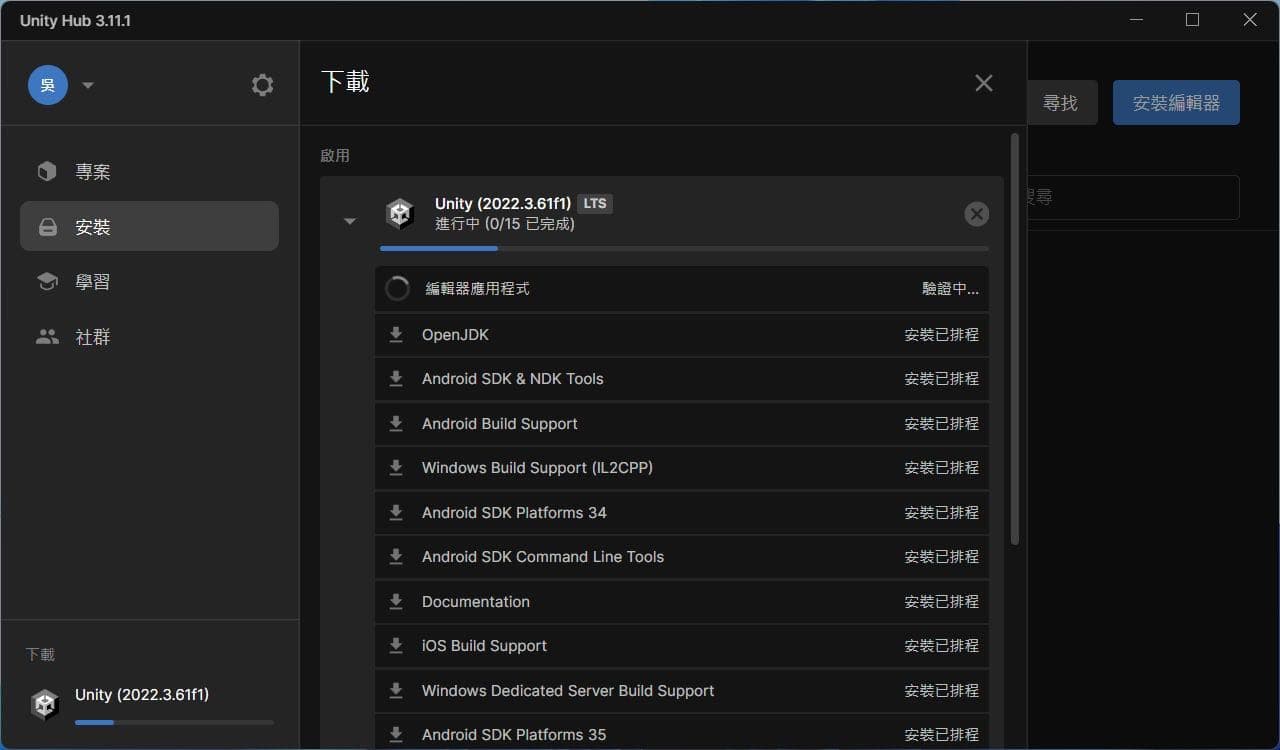
Task: Cancel the Unity 2022.3.61f1 download
Action: [x=976, y=213]
